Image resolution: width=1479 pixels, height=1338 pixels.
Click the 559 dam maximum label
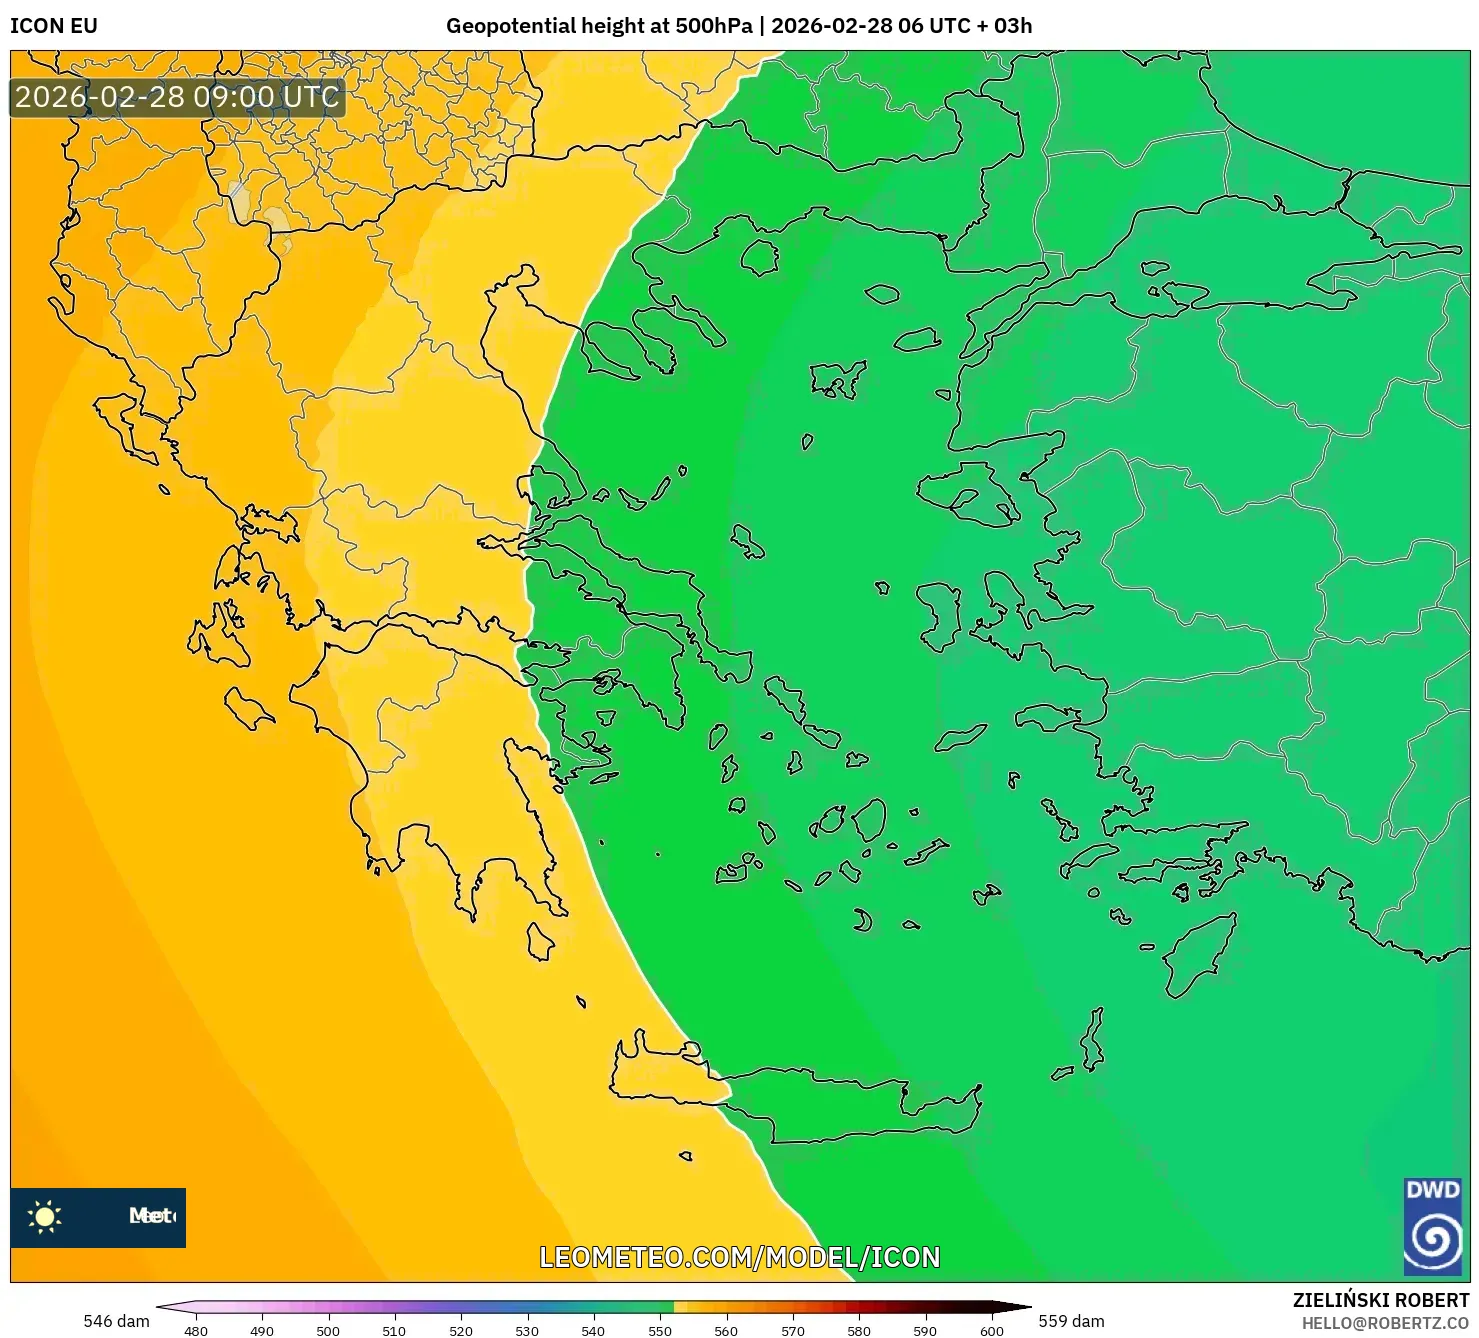point(1070,1321)
